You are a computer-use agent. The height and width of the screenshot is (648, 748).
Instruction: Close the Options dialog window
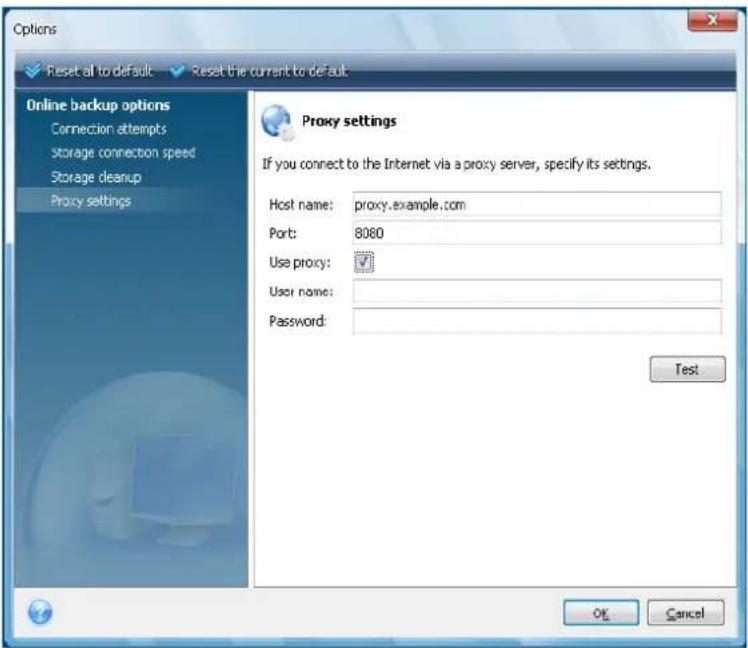click(712, 20)
